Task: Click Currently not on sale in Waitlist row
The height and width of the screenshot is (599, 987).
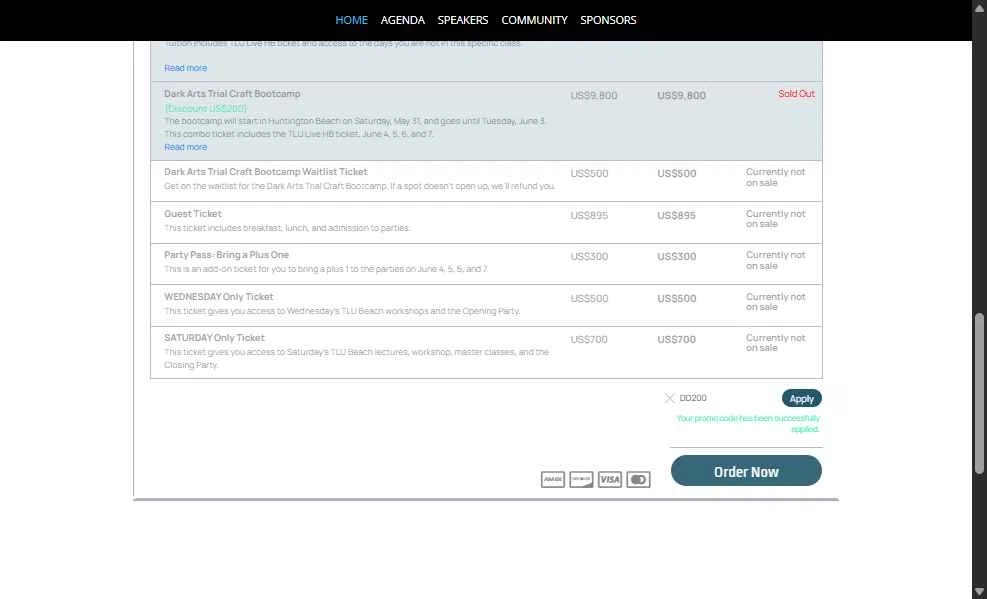Action: coord(776,177)
